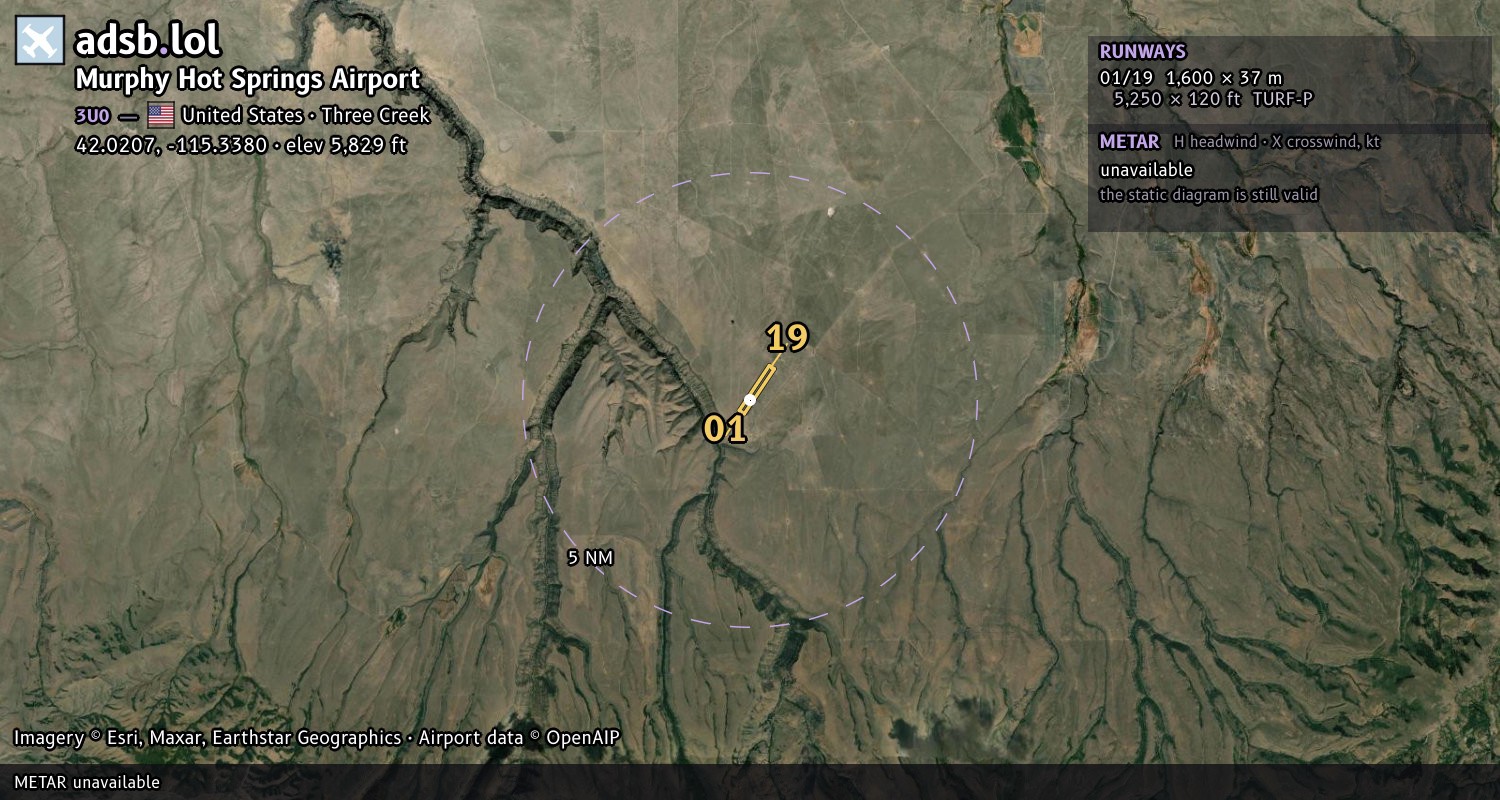Click the yellow runway 01/19 strip
The width and height of the screenshot is (1500, 800).
(757, 390)
